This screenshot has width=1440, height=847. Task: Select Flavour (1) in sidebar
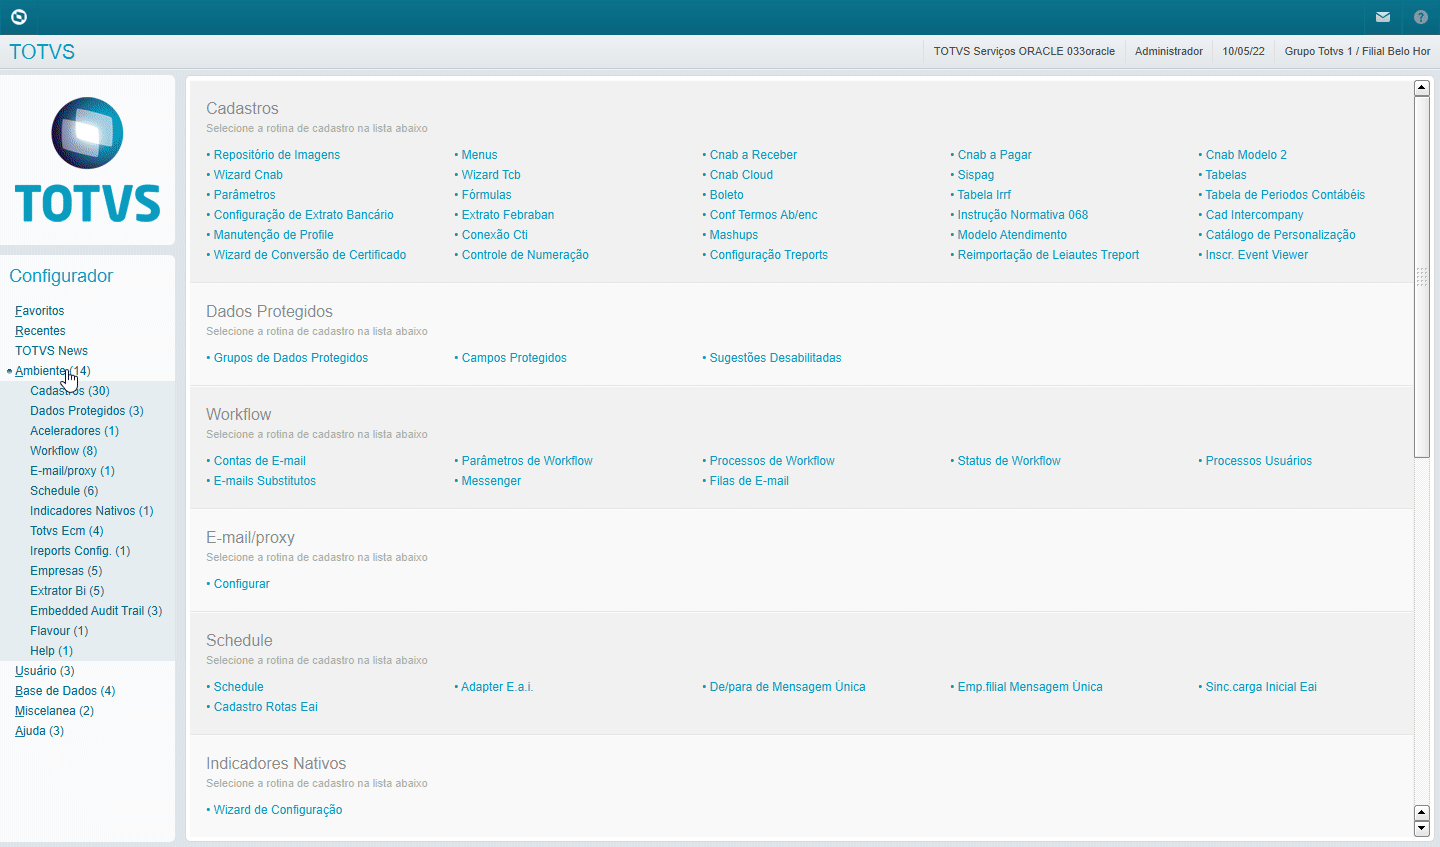point(59,631)
